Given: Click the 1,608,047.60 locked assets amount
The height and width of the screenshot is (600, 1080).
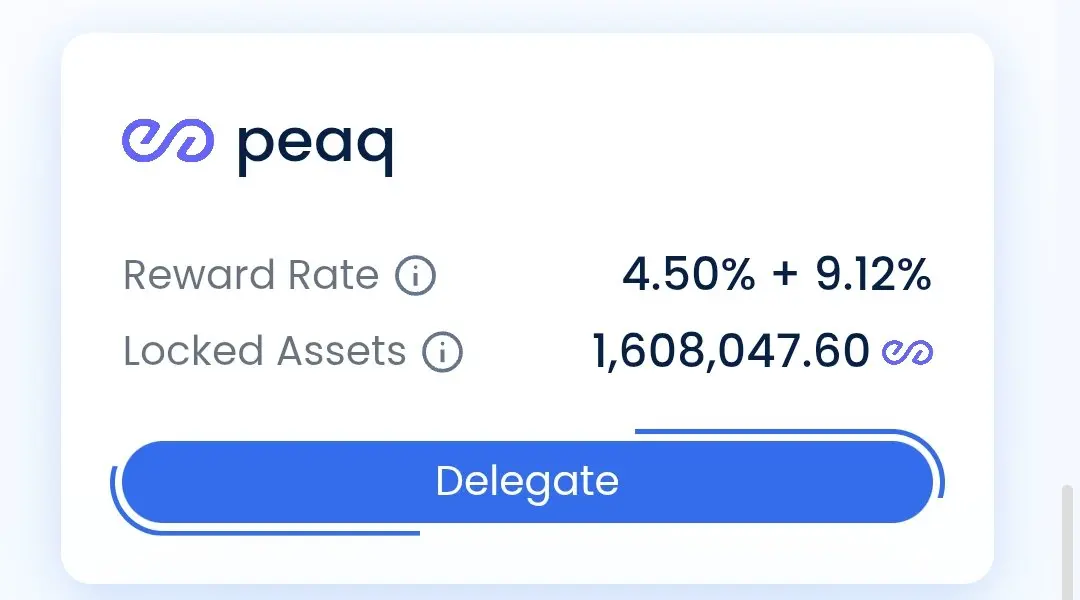Looking at the screenshot, I should [x=731, y=351].
